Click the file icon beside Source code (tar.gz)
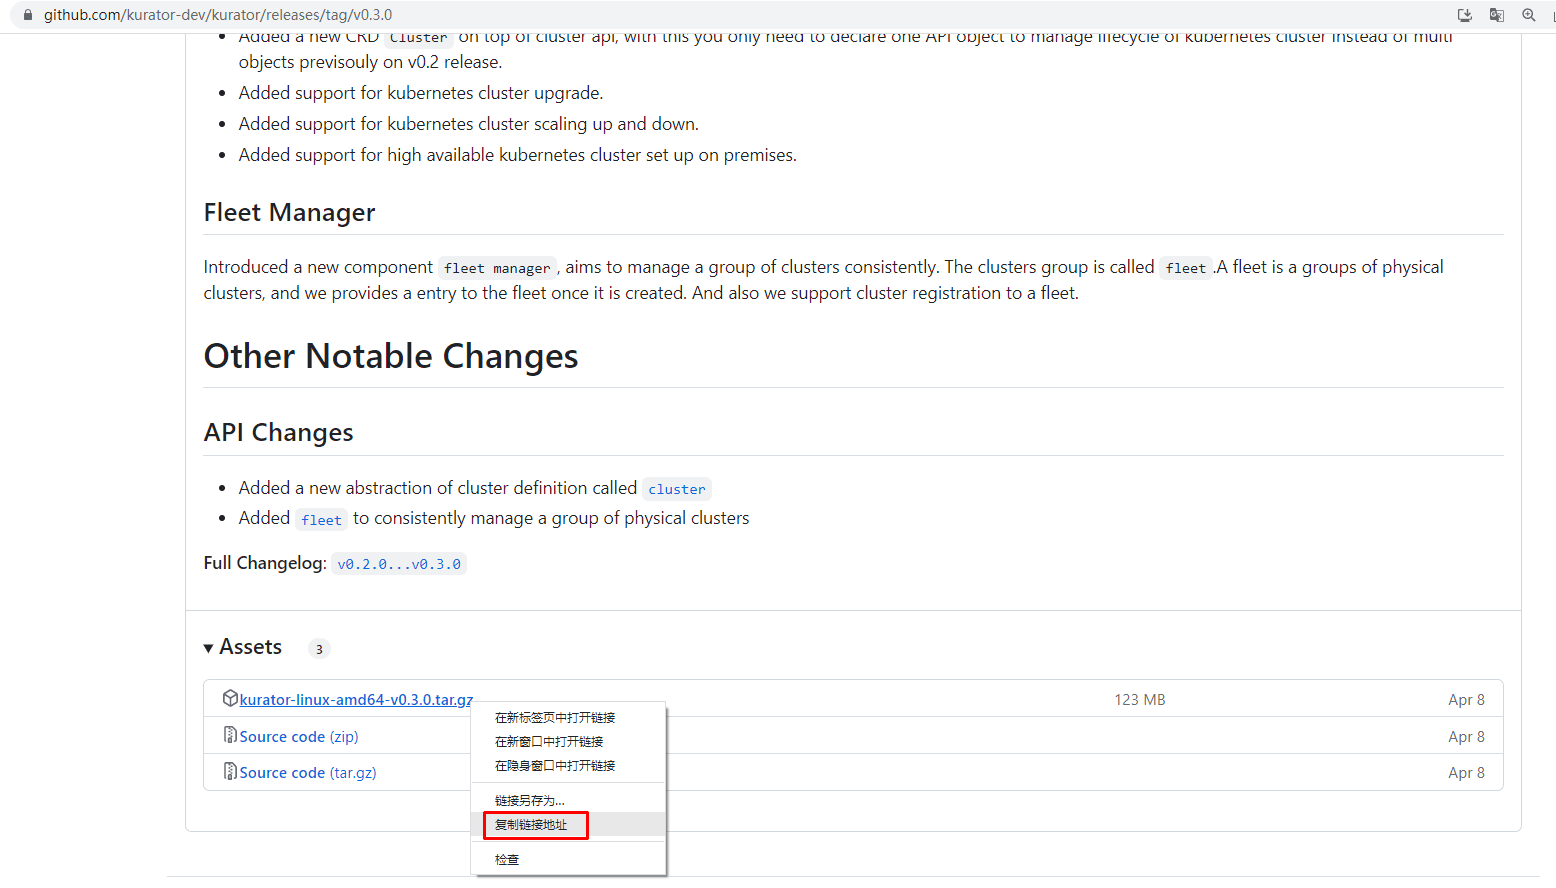The image size is (1556, 888). coord(230,771)
